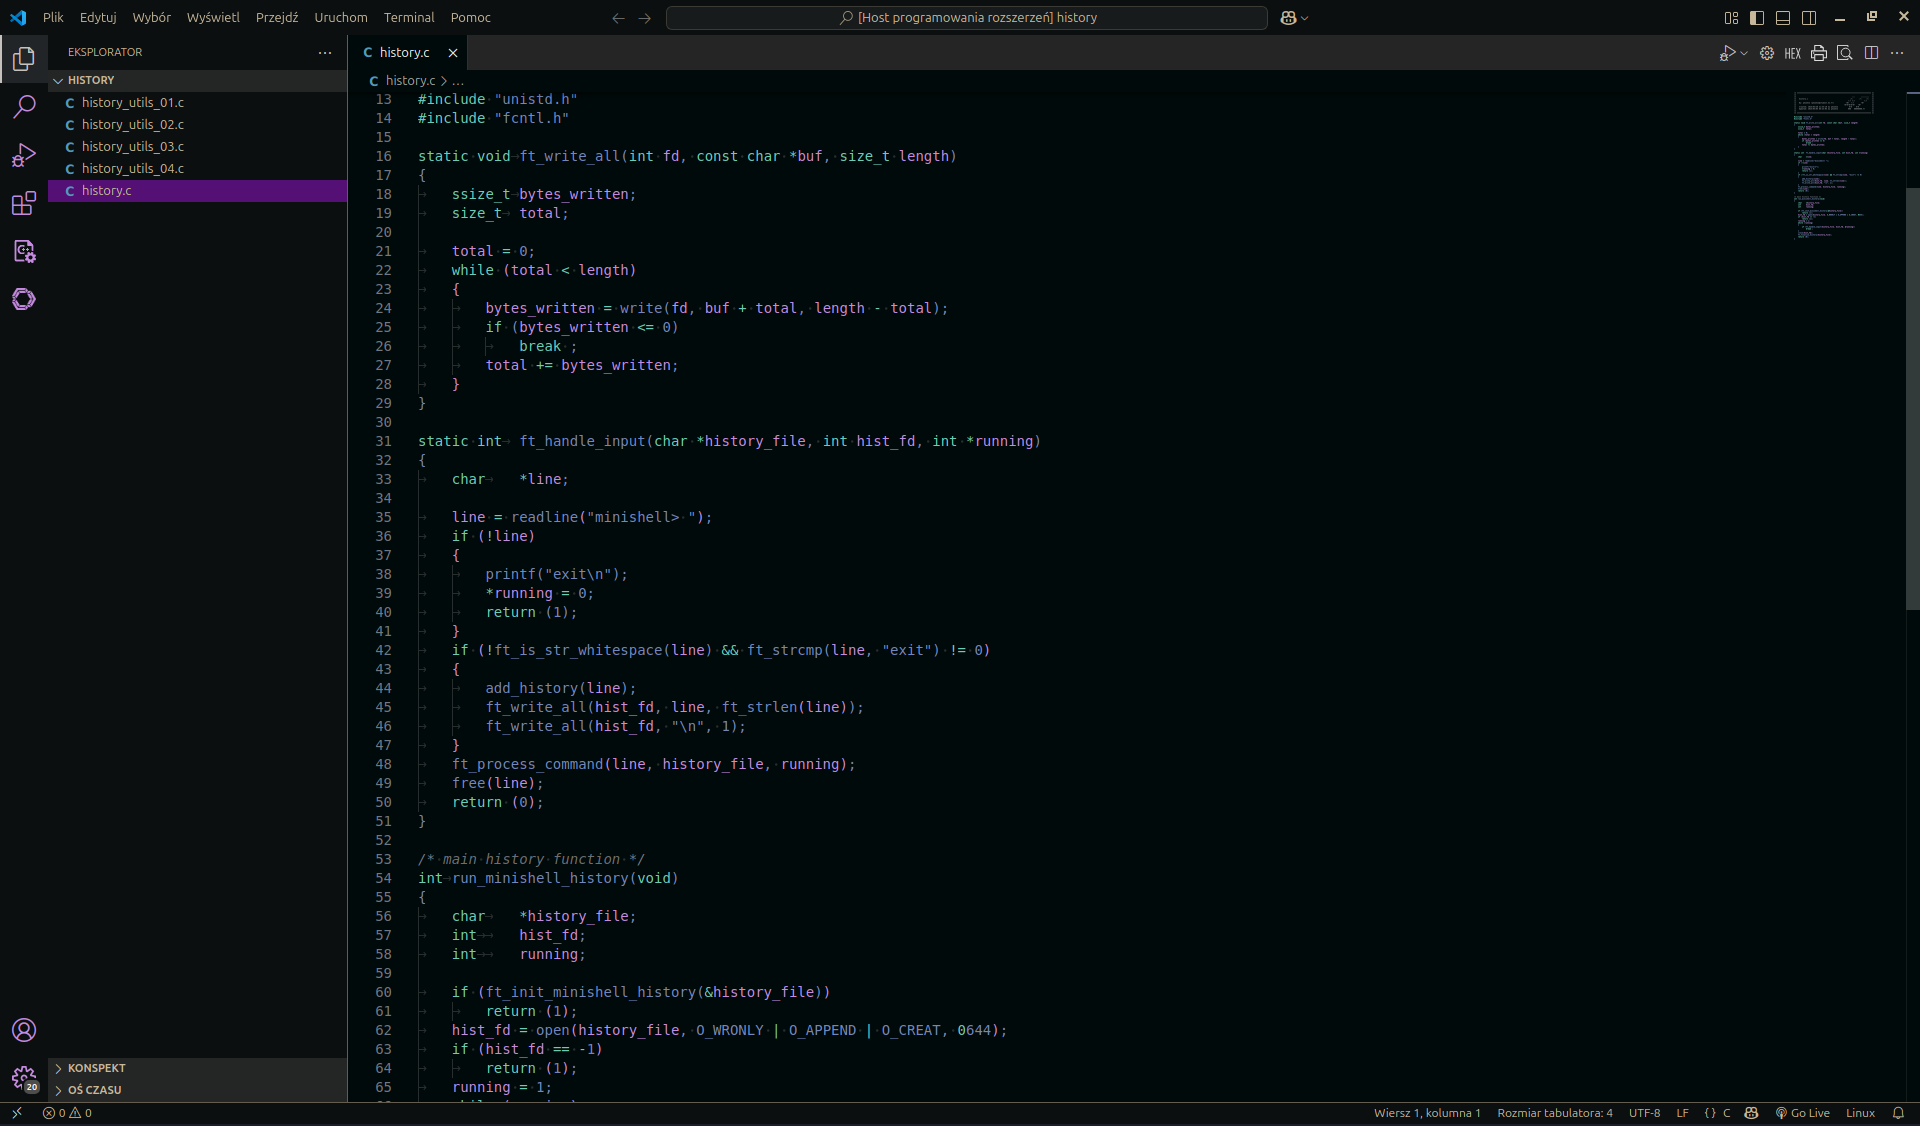
Task: Toggle the primary sidebar visibility
Action: (x=1757, y=18)
